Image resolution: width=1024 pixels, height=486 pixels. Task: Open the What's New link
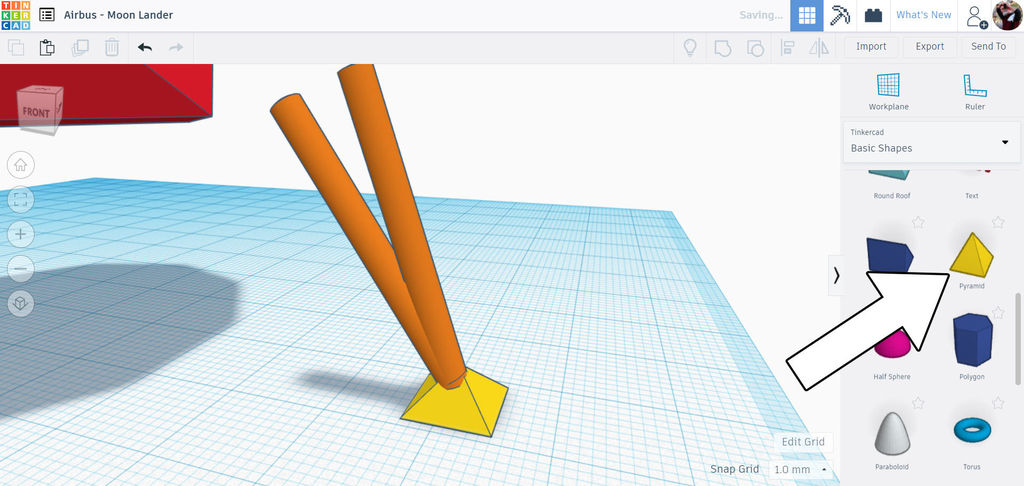(x=923, y=15)
